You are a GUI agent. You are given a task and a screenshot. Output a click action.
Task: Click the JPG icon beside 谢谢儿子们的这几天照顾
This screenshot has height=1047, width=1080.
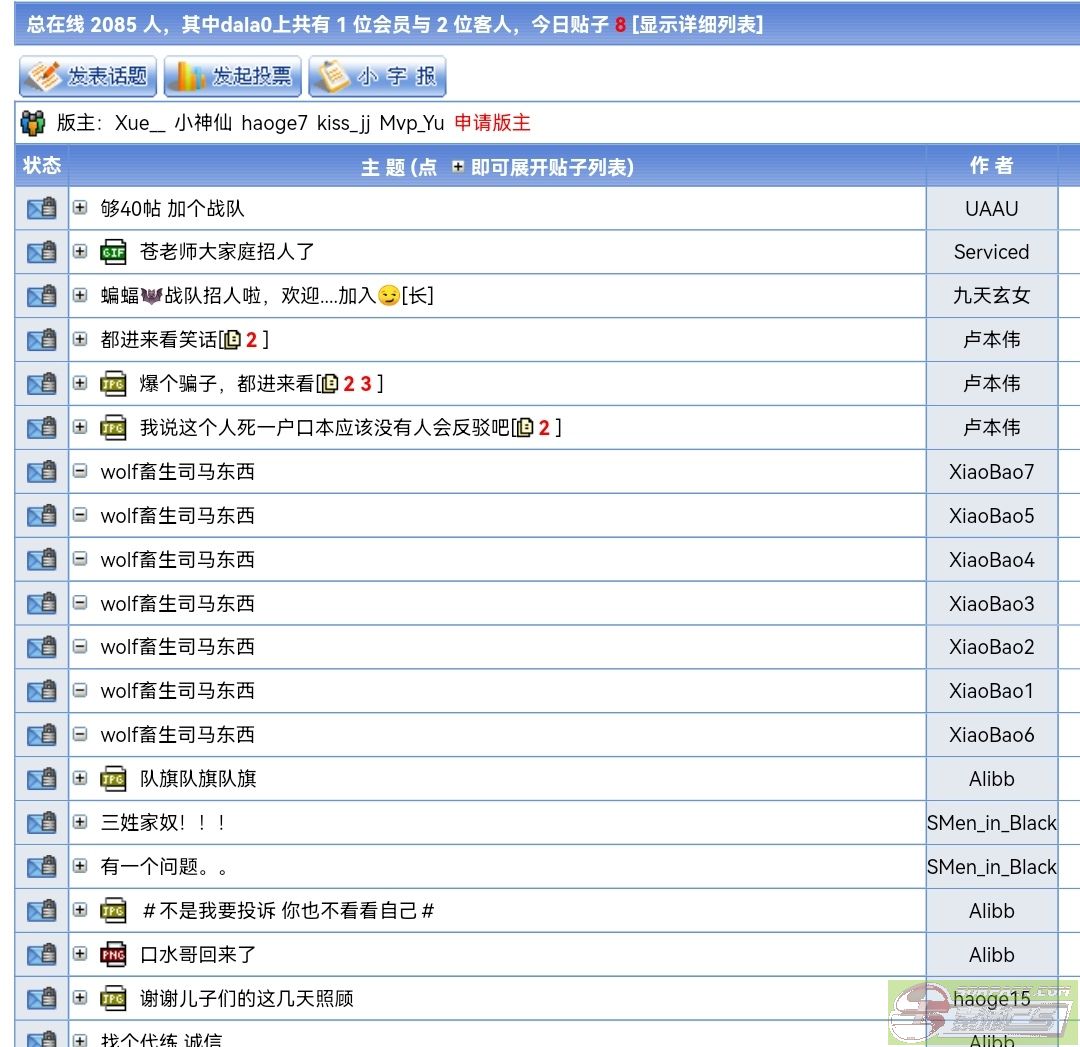pos(113,999)
